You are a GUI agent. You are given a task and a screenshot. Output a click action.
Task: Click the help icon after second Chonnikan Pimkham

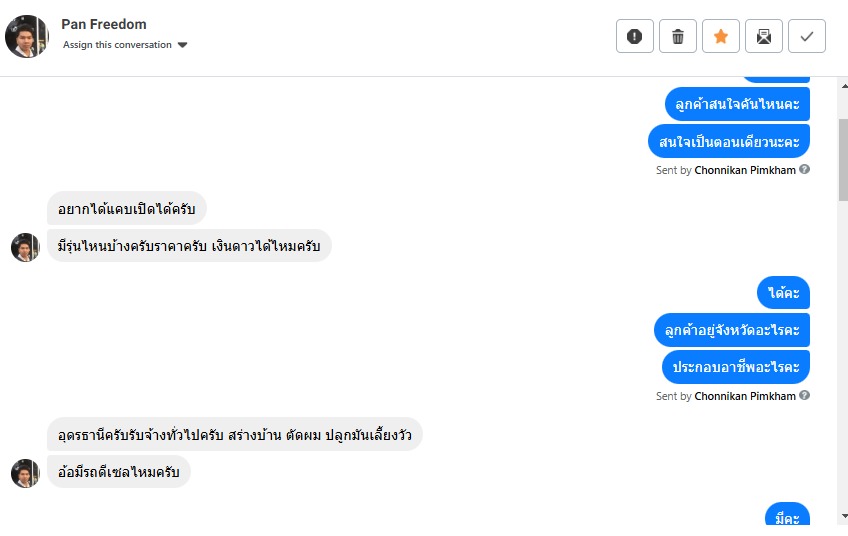805,396
